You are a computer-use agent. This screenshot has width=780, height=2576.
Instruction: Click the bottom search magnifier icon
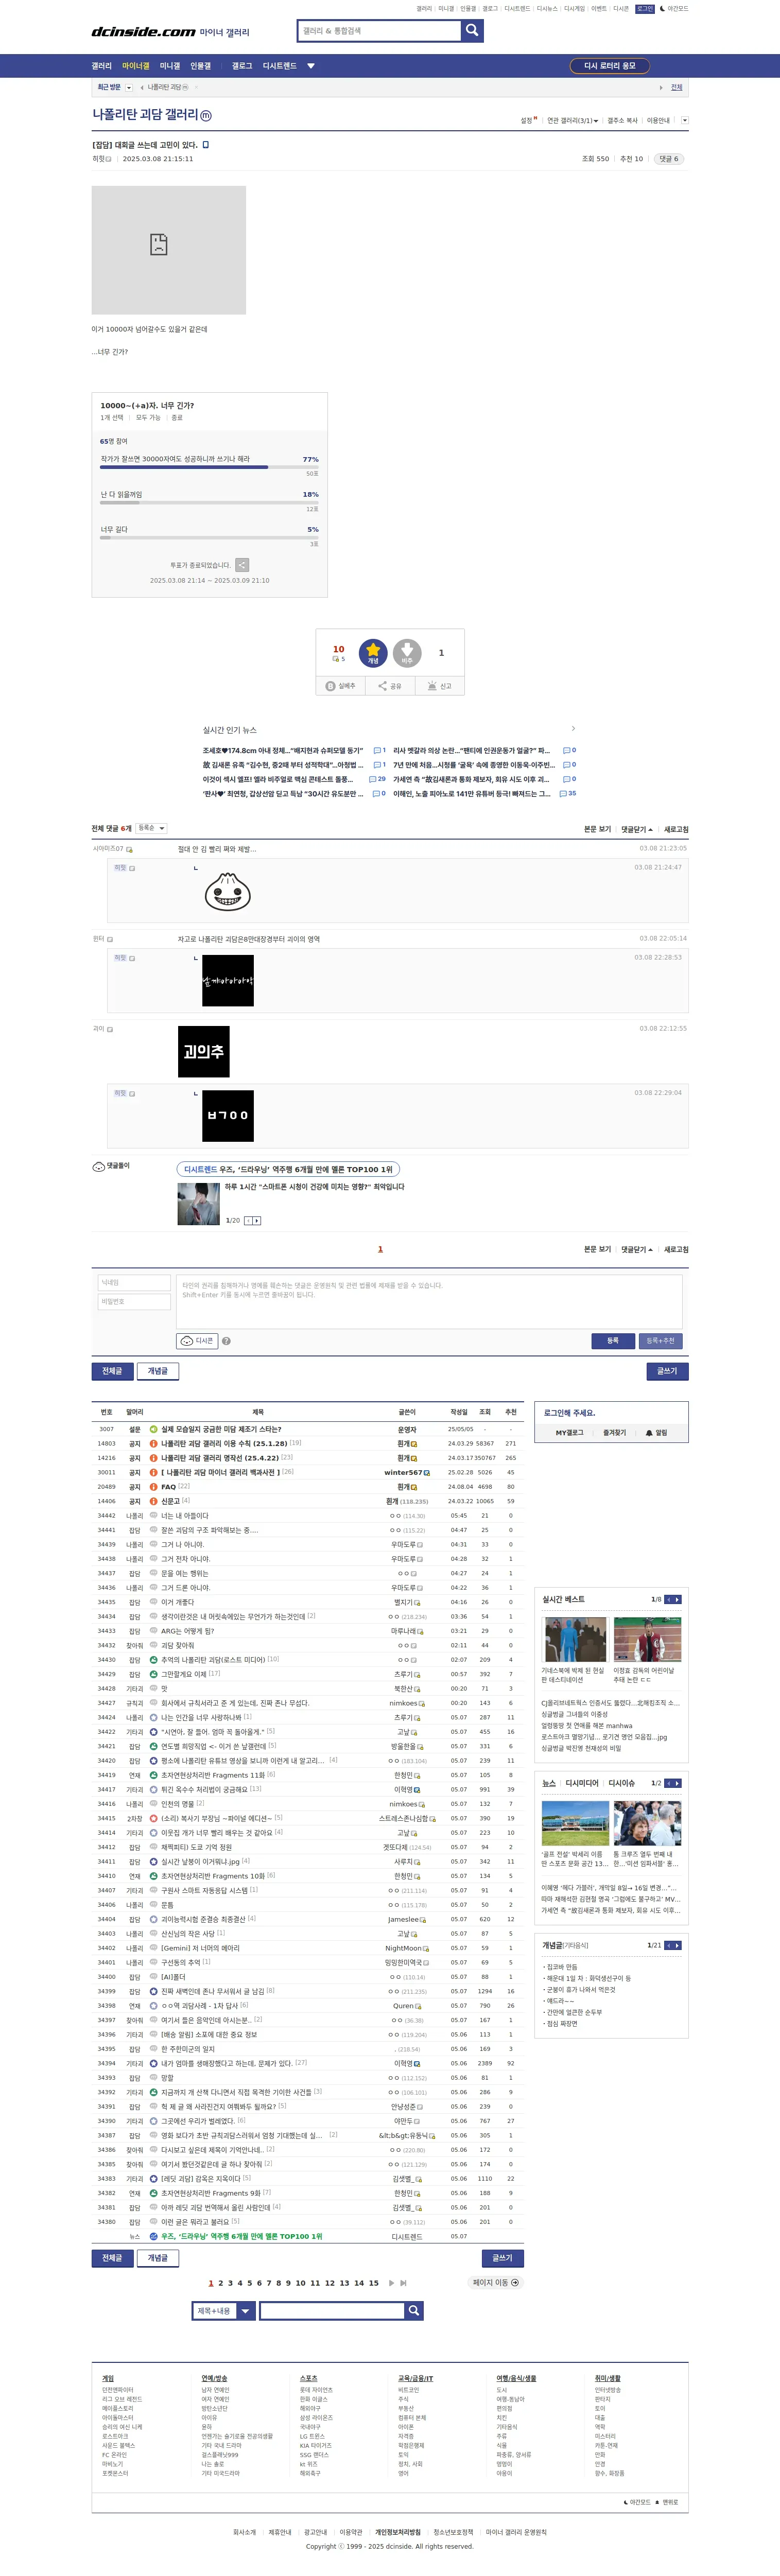click(413, 2311)
